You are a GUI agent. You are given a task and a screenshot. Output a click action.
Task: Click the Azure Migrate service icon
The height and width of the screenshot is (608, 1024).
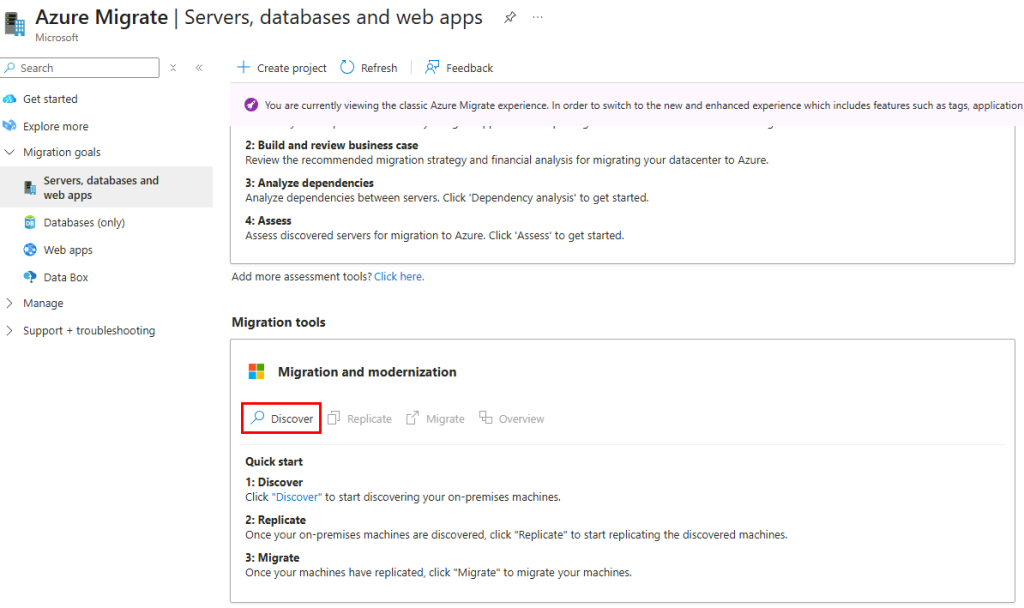(x=14, y=24)
